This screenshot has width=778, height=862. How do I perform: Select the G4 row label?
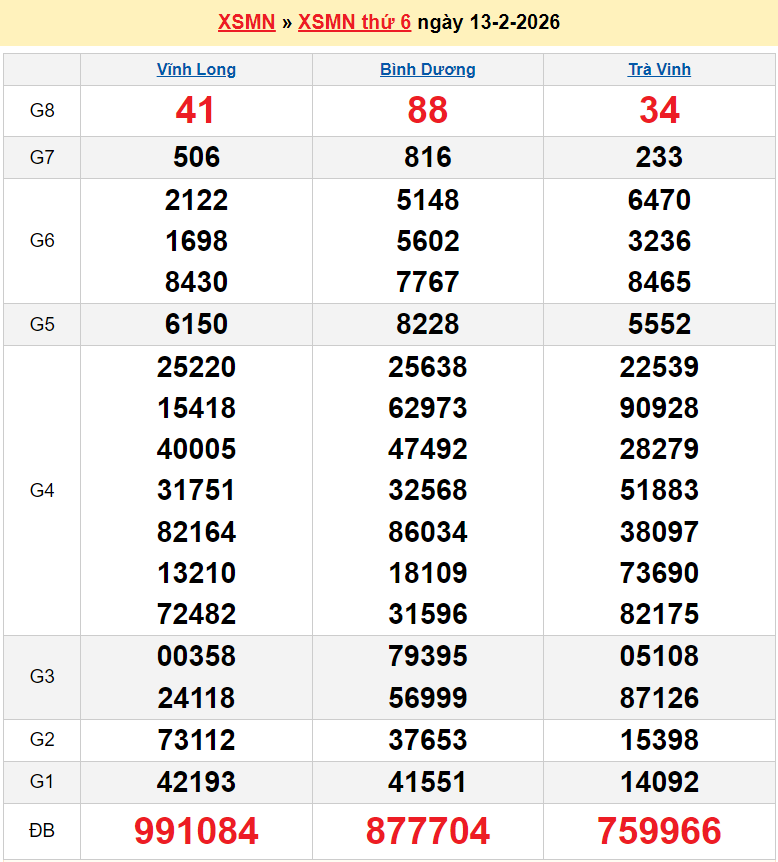(42, 490)
